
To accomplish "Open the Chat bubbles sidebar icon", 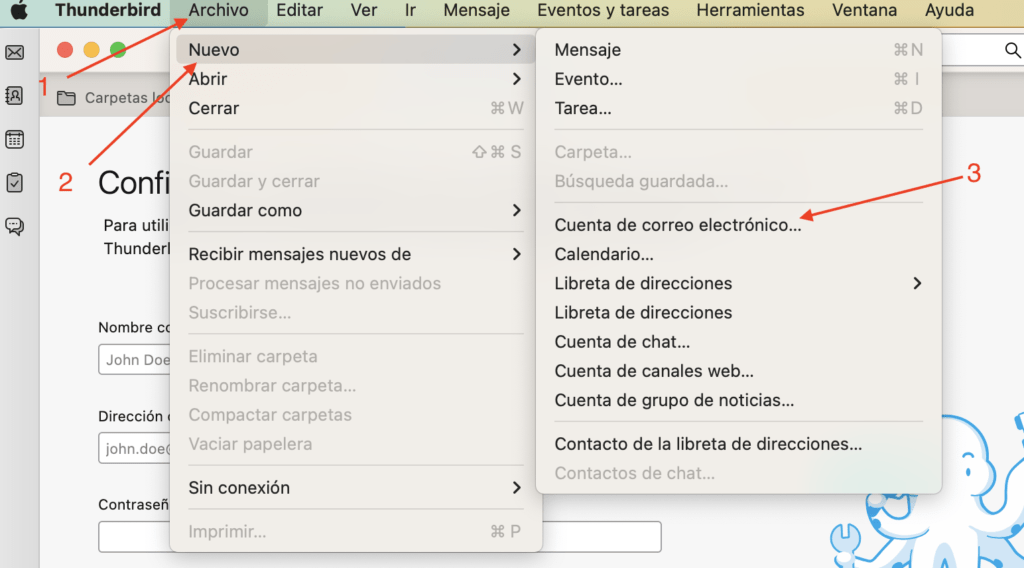I will [14, 227].
